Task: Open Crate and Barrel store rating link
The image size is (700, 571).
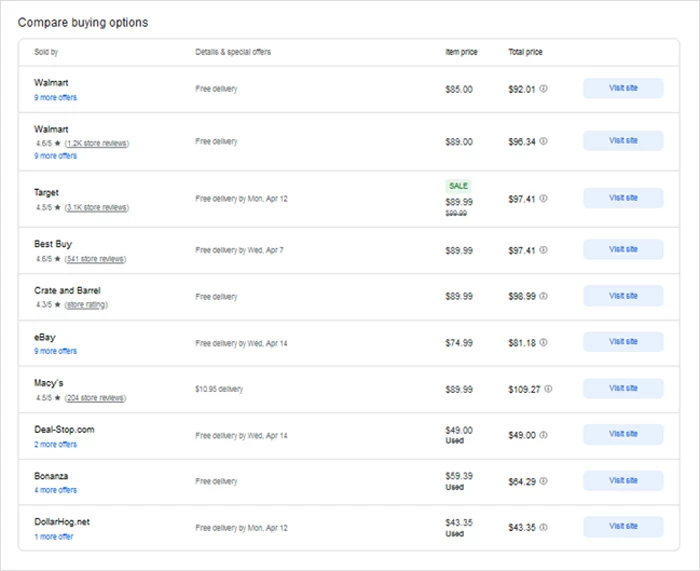Action: (x=87, y=305)
